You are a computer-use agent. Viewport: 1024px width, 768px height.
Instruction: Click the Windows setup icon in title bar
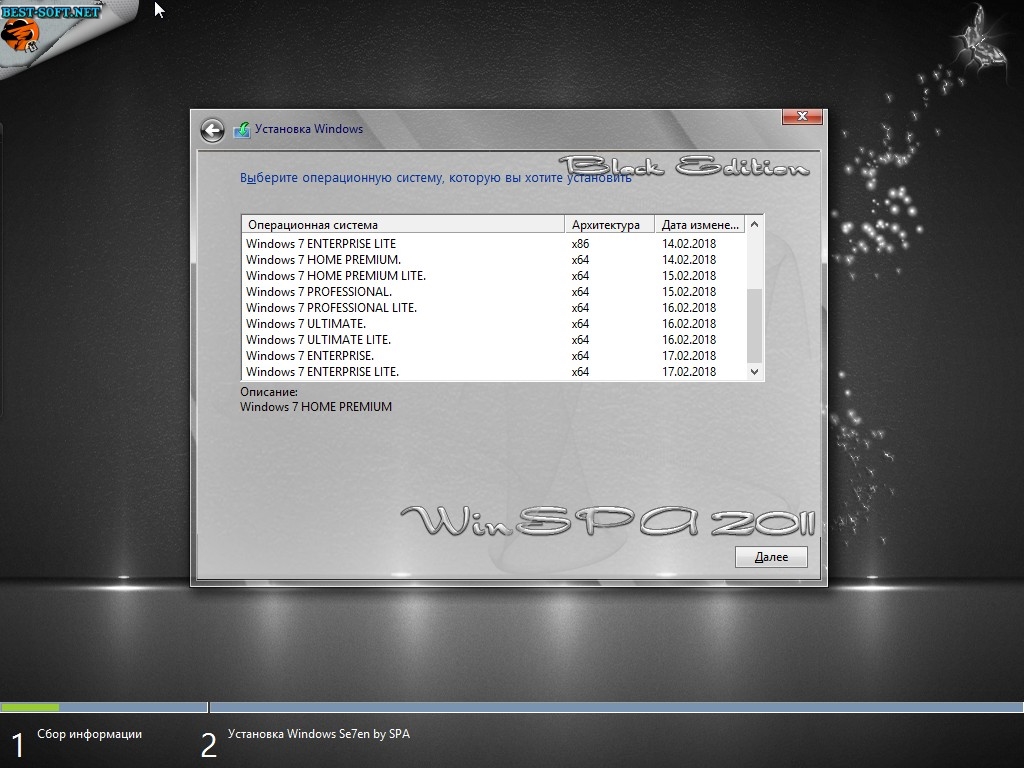click(x=242, y=130)
